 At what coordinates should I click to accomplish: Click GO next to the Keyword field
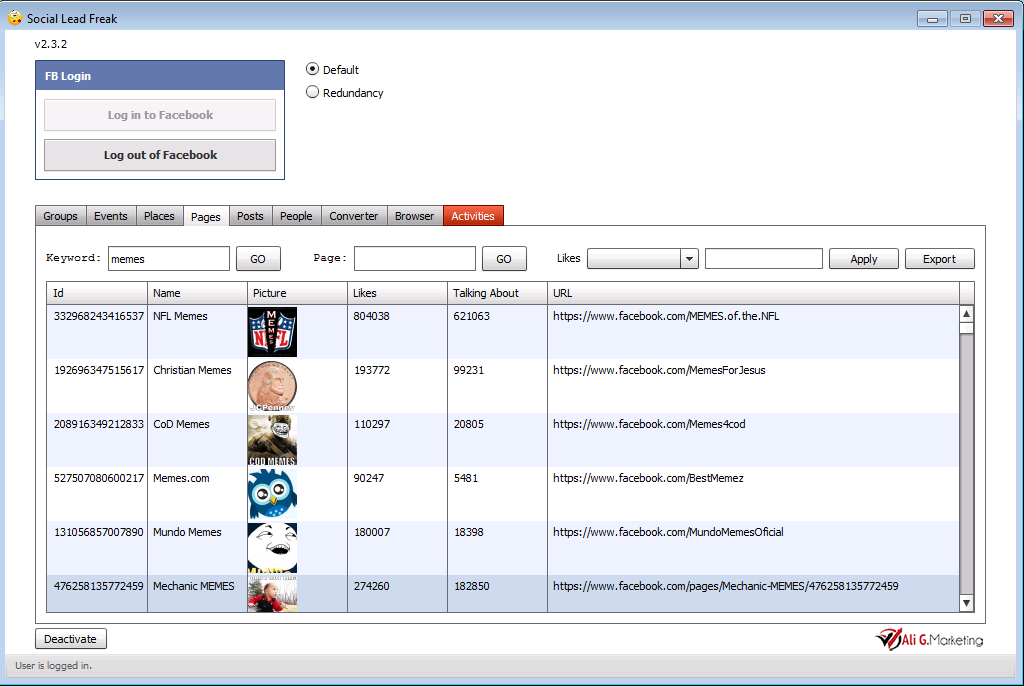click(x=258, y=259)
